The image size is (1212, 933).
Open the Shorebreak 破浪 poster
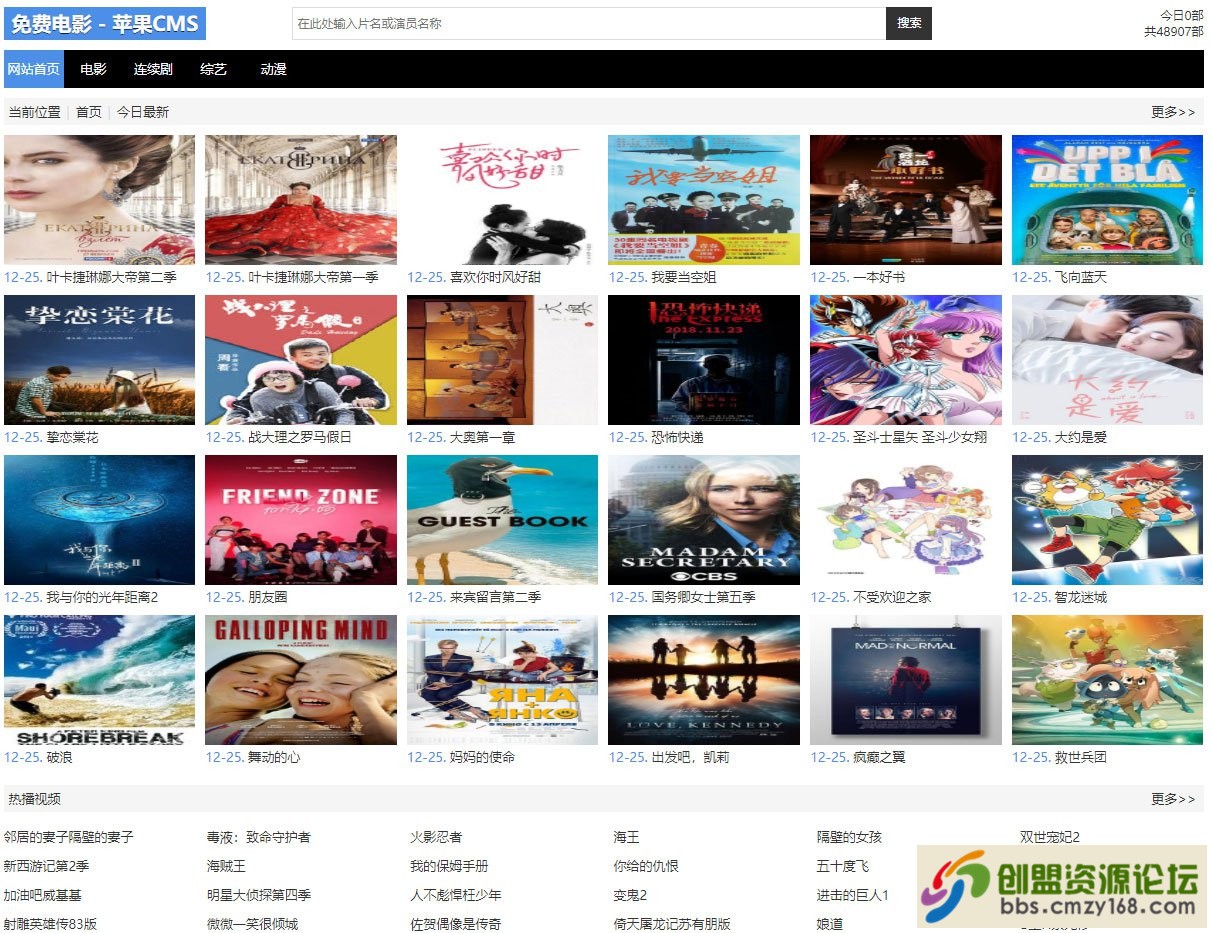pyautogui.click(x=100, y=680)
